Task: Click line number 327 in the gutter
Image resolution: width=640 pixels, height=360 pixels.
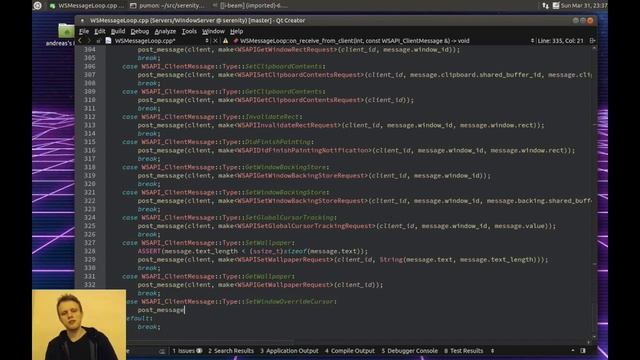Action: [x=89, y=243]
